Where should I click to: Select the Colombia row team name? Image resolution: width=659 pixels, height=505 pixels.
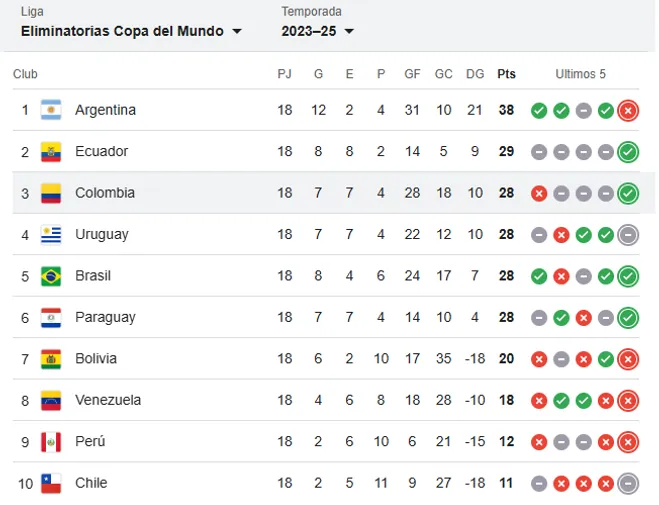[105, 193]
